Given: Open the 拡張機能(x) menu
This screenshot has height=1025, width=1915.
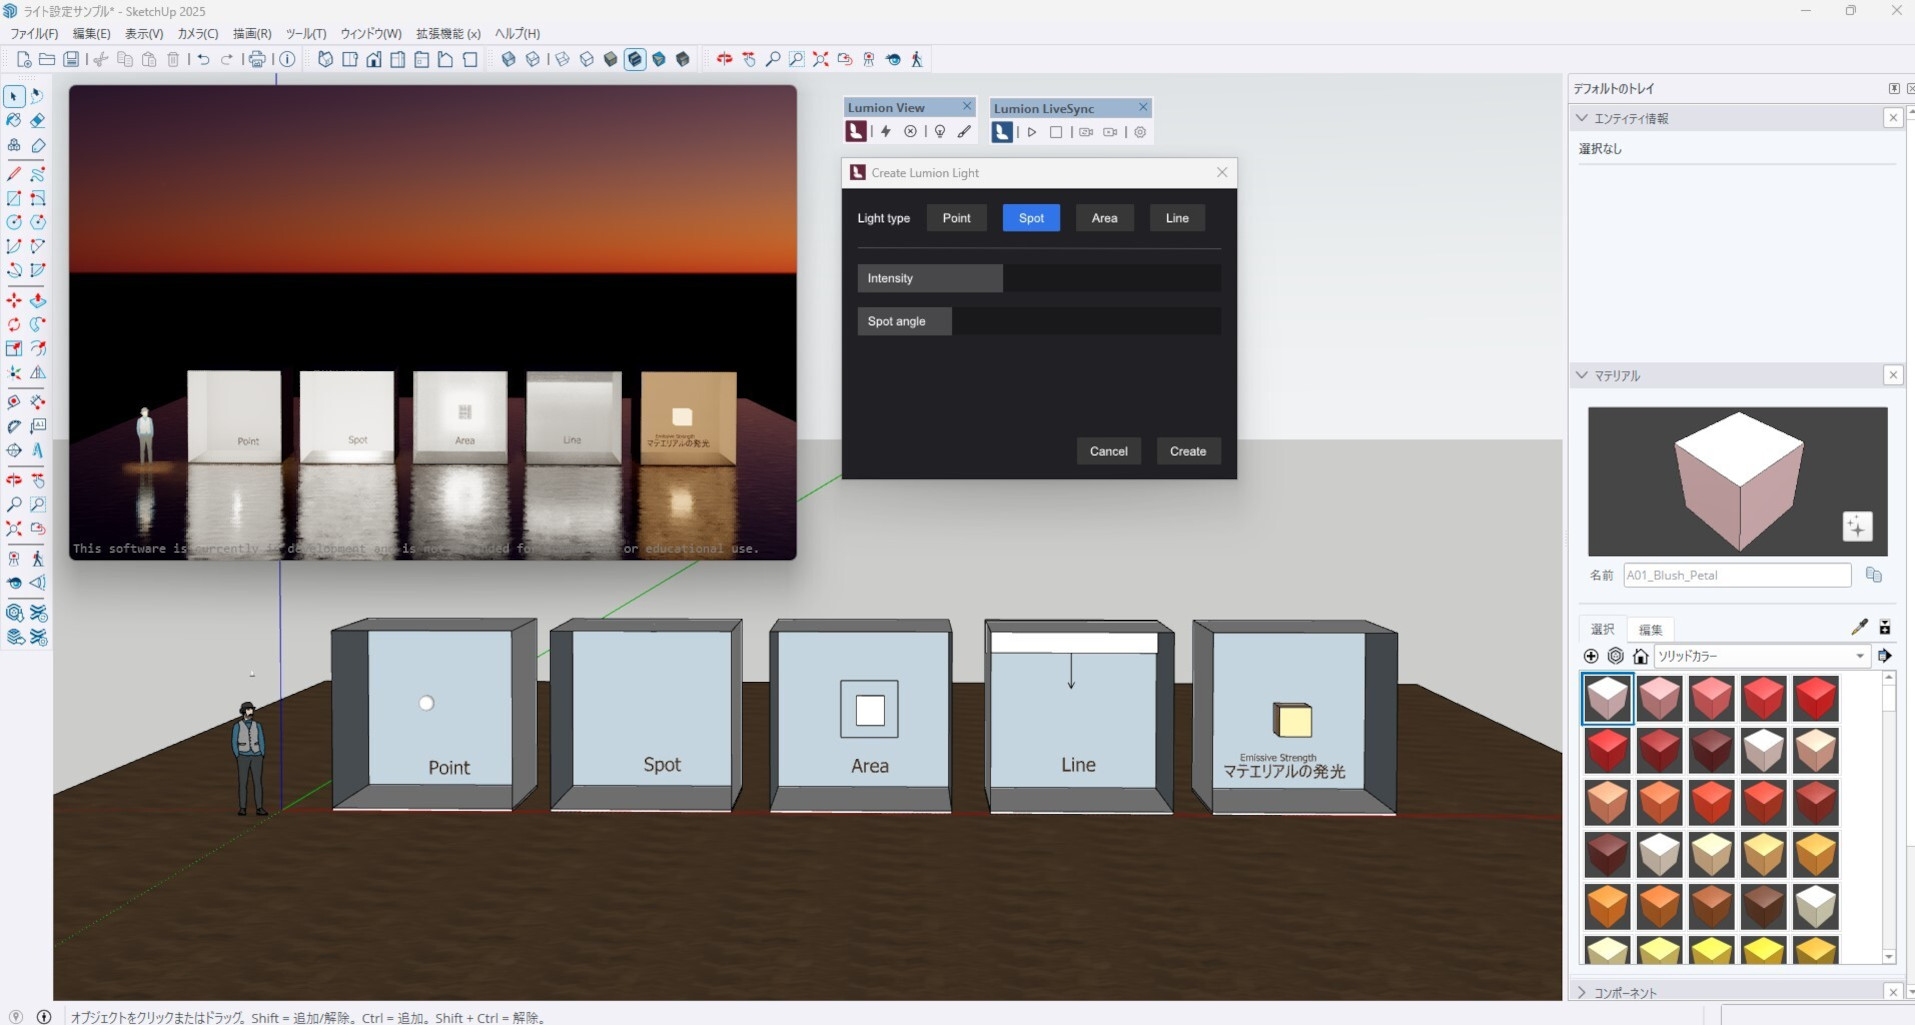Looking at the screenshot, I should coord(448,33).
